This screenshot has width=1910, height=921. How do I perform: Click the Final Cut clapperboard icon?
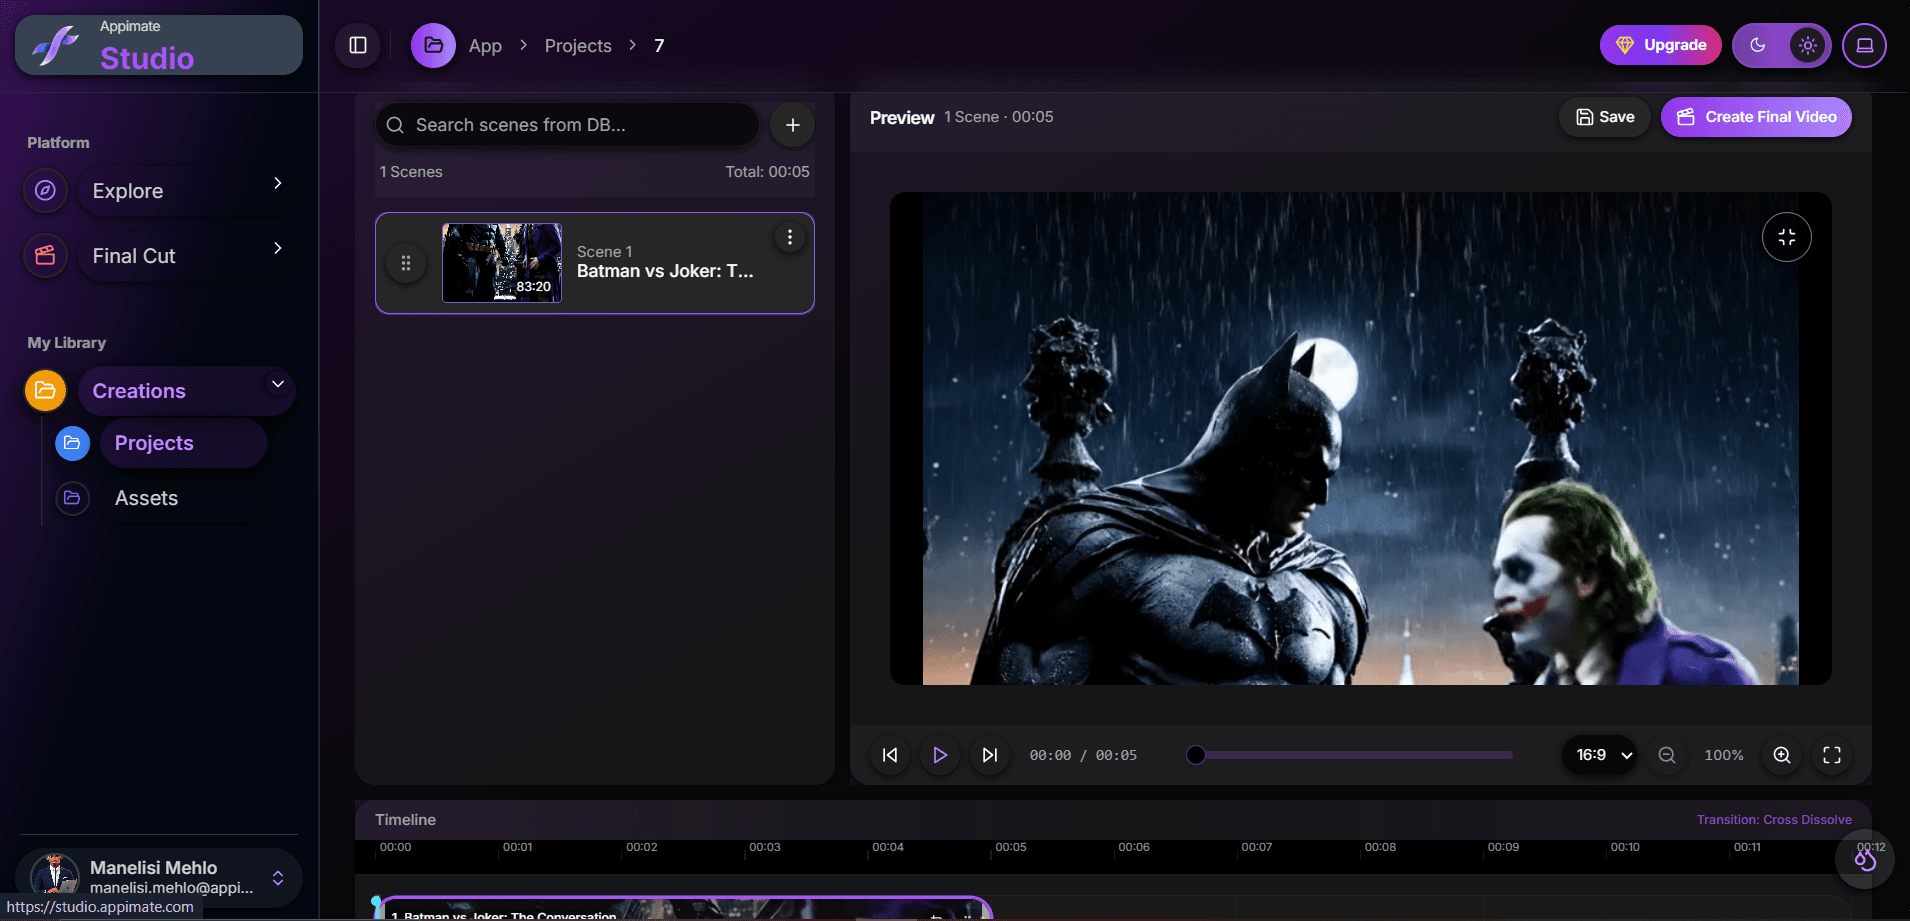click(45, 255)
